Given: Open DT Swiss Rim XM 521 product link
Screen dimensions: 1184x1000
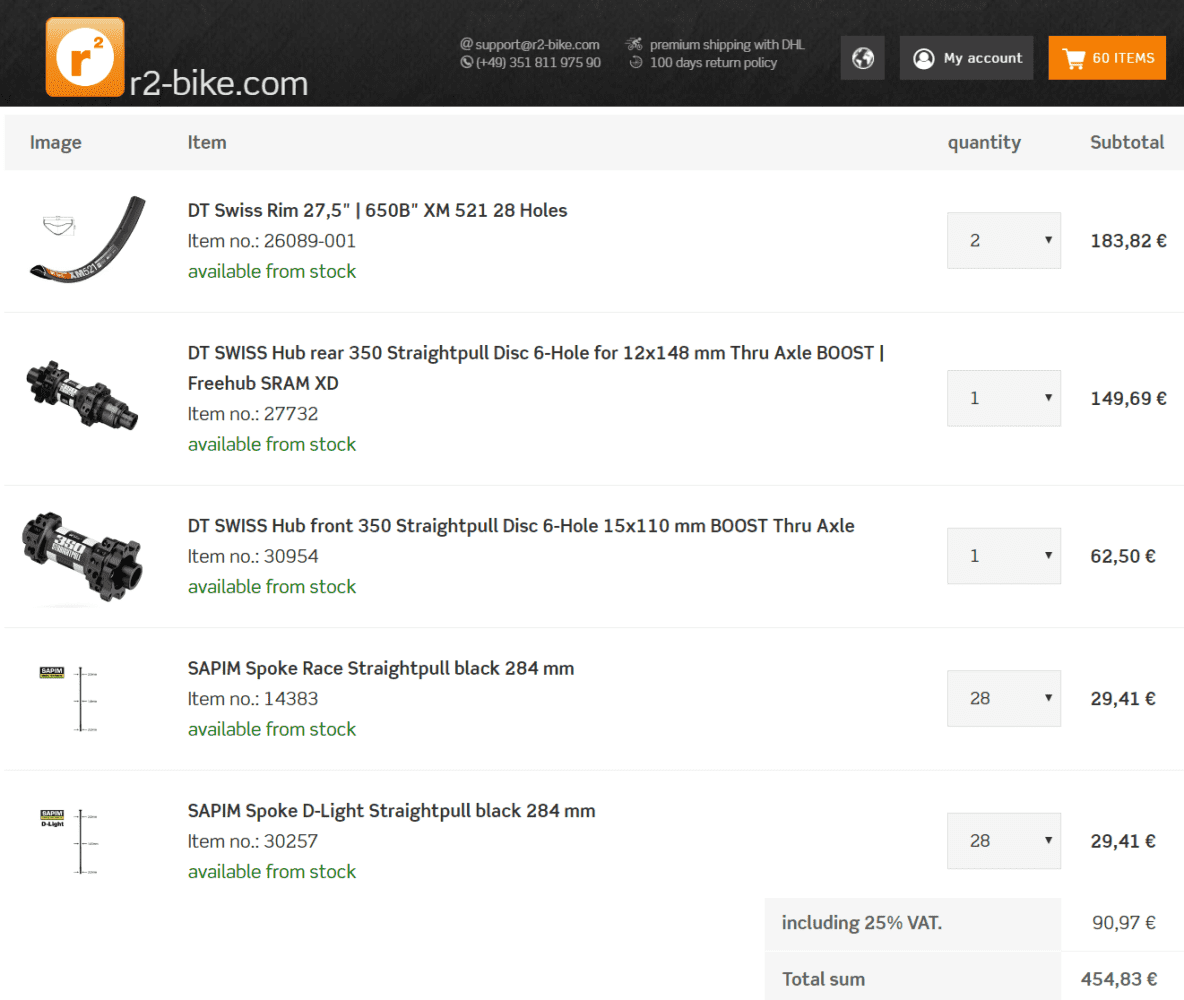Looking at the screenshot, I should (377, 210).
